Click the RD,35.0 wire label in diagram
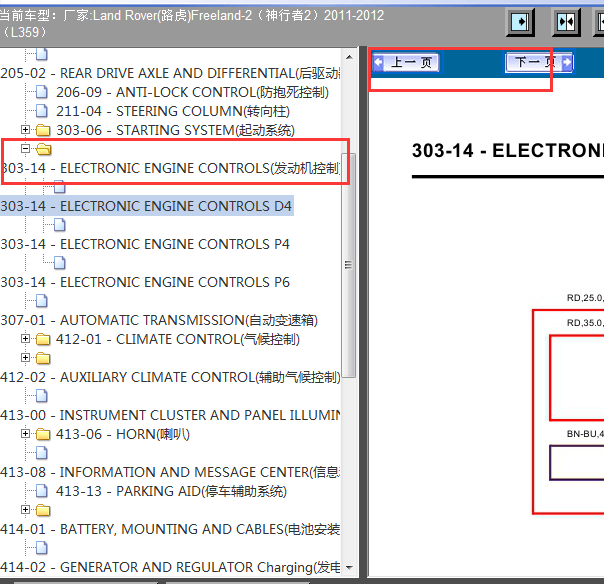This screenshot has width=604, height=584. click(585, 323)
